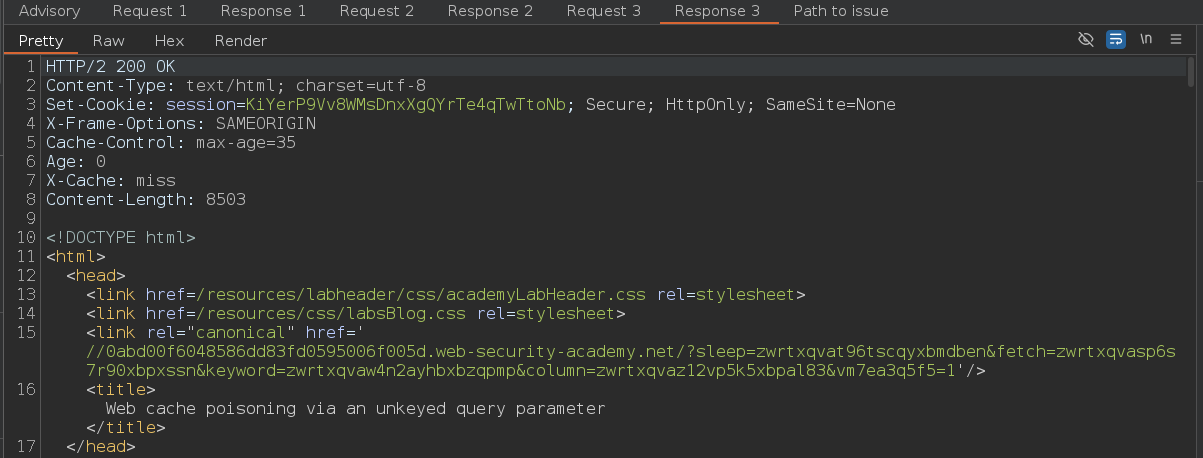Open the hamburger options menu
The width and height of the screenshot is (1203, 458).
pyautogui.click(x=1176, y=40)
